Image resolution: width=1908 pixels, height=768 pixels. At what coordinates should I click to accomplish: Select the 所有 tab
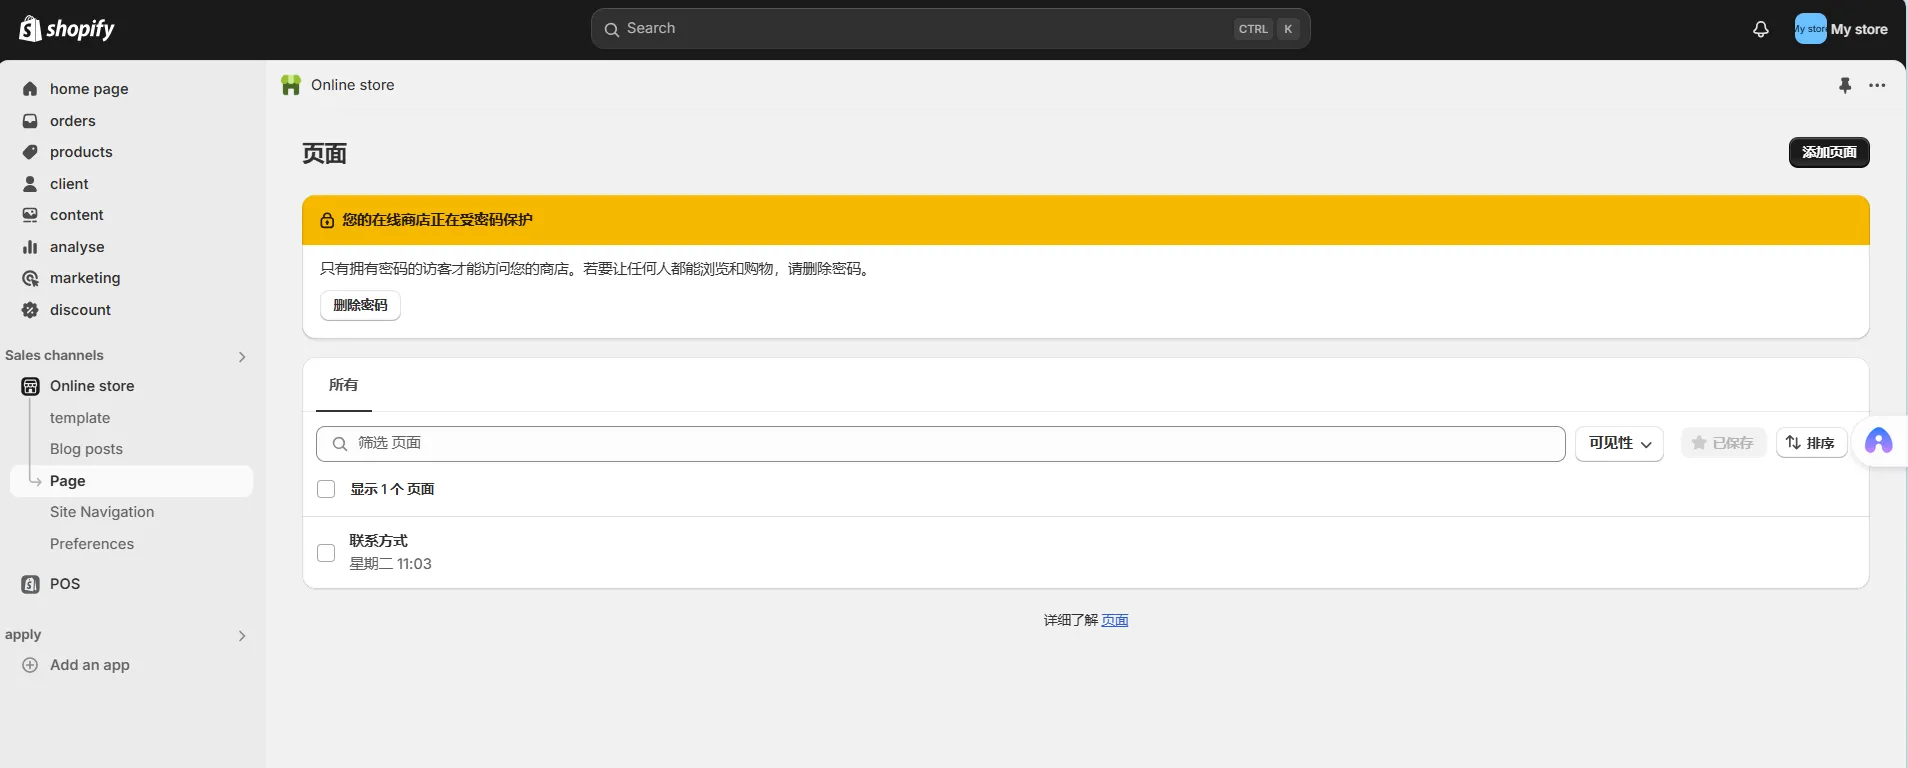[343, 385]
